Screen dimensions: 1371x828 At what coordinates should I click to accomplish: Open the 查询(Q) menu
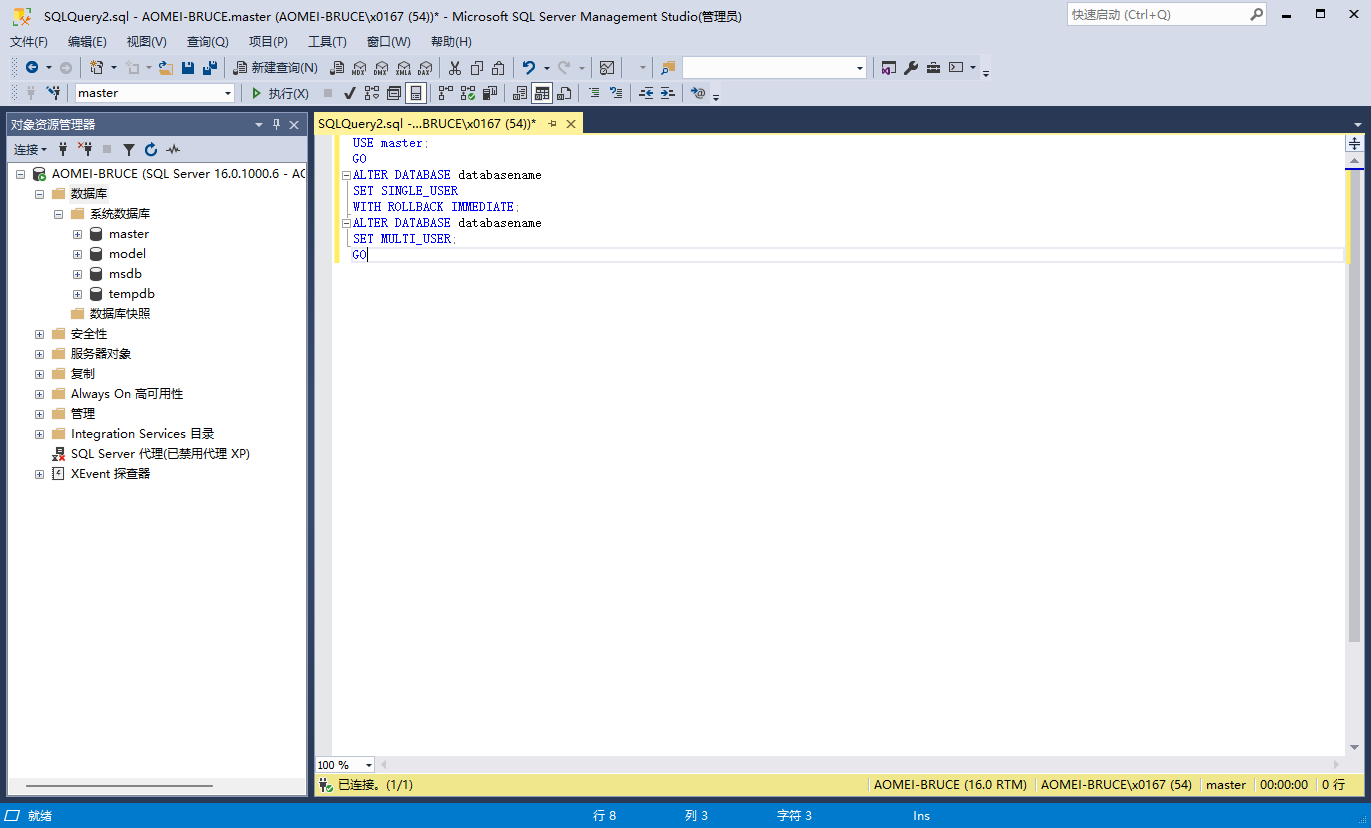[x=207, y=42]
